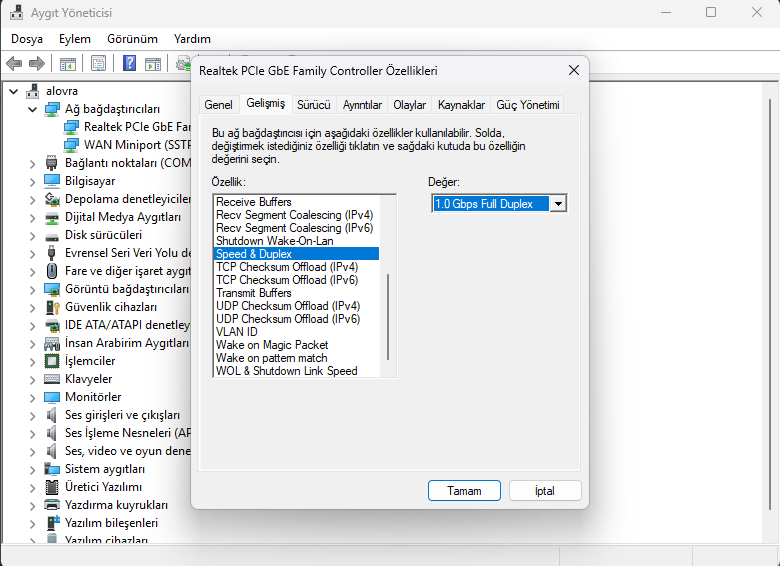
Task: Open the Dosya menu
Action: click(x=27, y=39)
